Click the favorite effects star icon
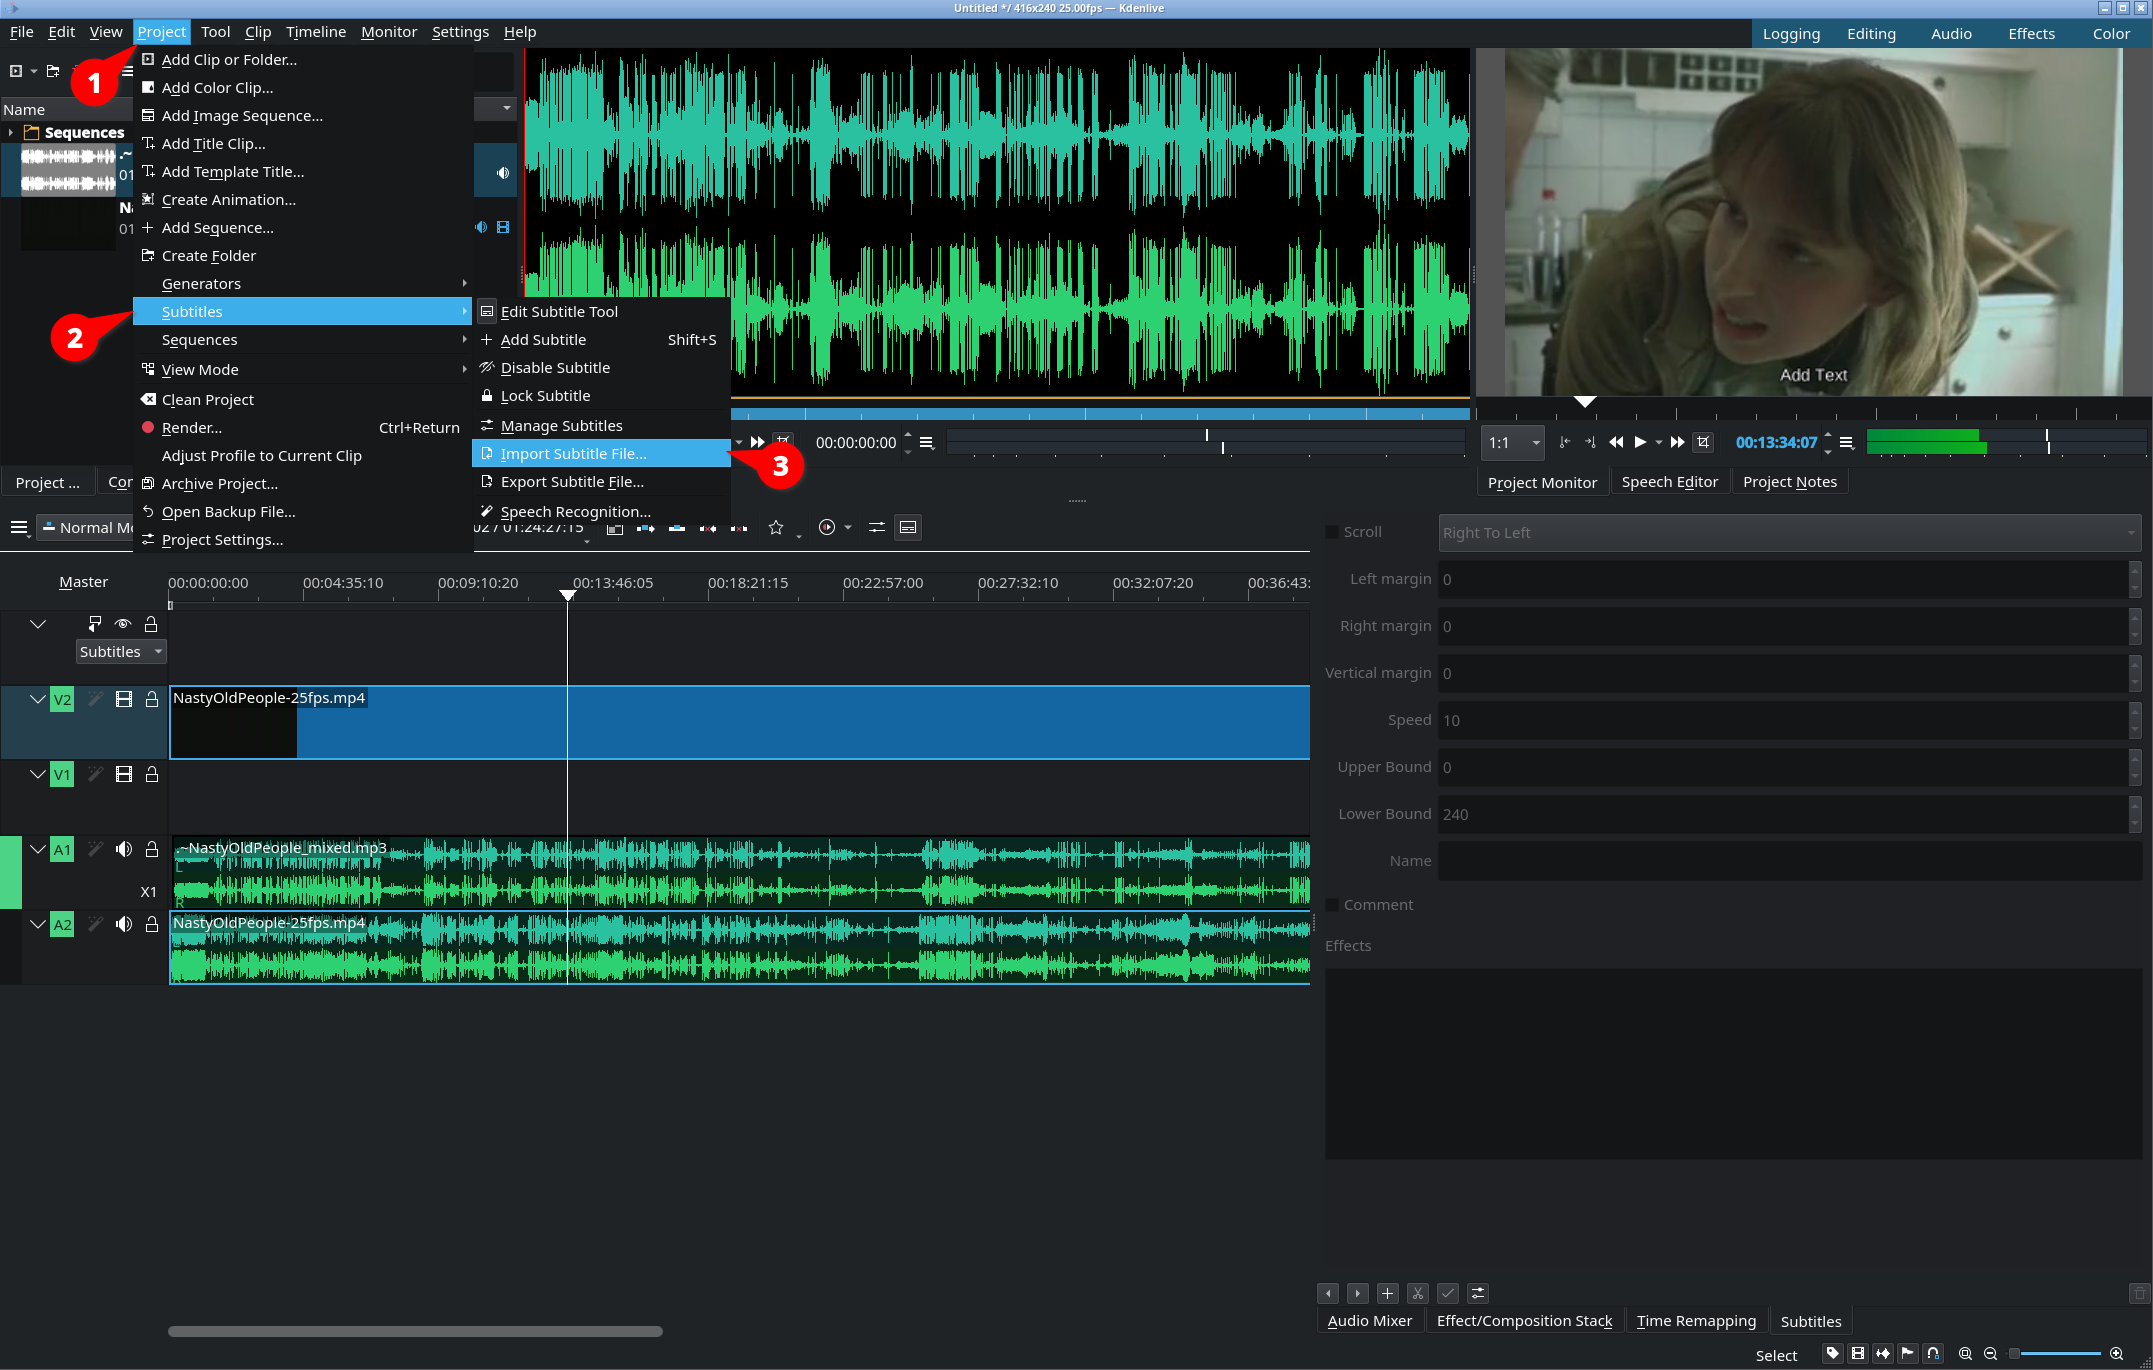 (x=775, y=527)
